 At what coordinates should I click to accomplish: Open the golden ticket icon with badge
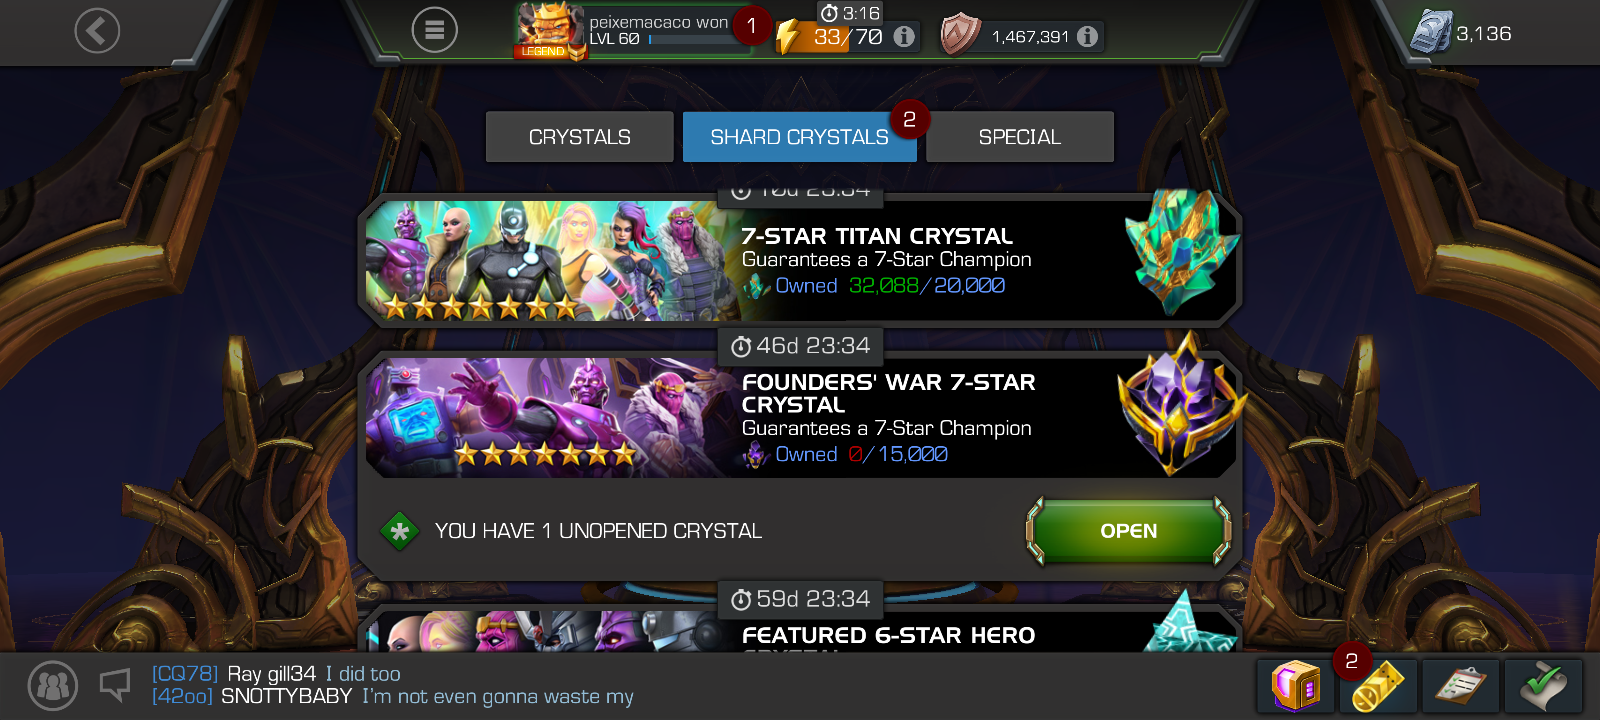click(1378, 686)
